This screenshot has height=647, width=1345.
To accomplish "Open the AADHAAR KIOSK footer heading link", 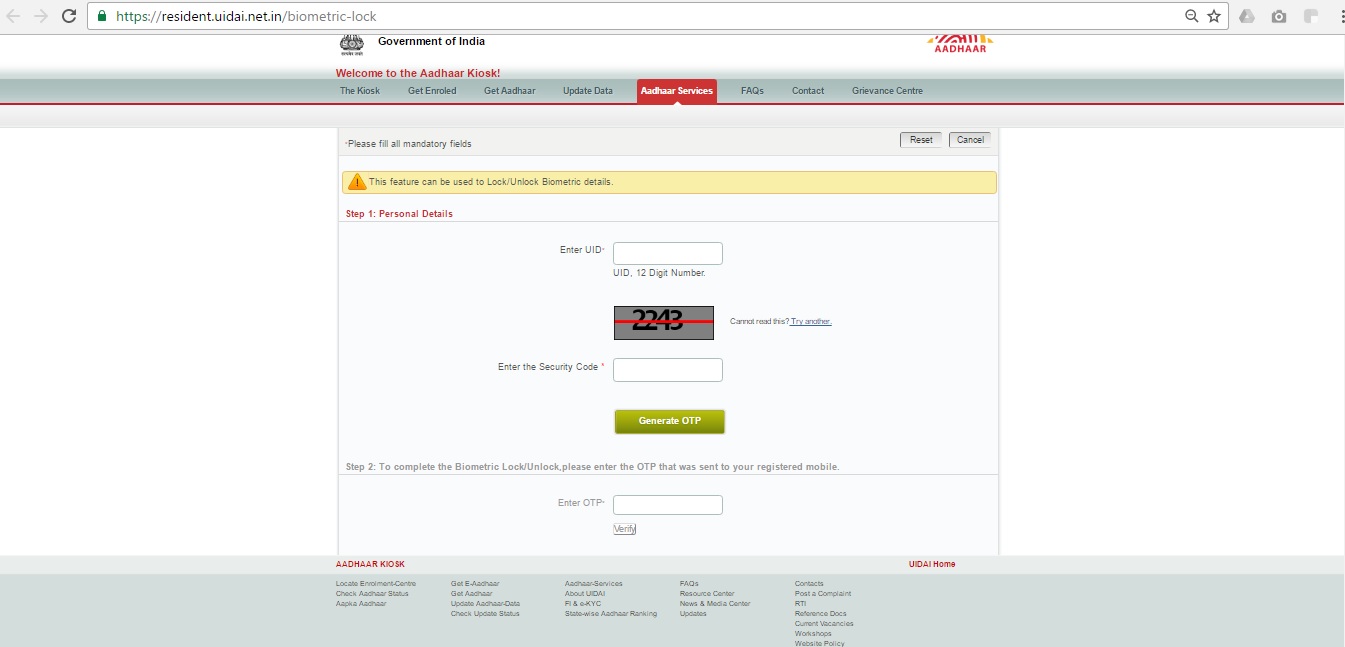I will [370, 564].
